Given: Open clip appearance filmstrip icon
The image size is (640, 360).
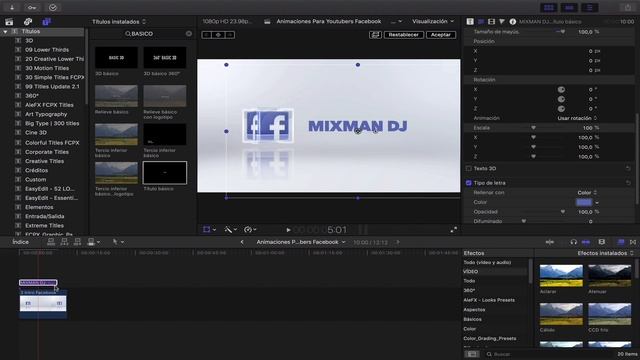Looking at the screenshot, I should [x=602, y=242].
